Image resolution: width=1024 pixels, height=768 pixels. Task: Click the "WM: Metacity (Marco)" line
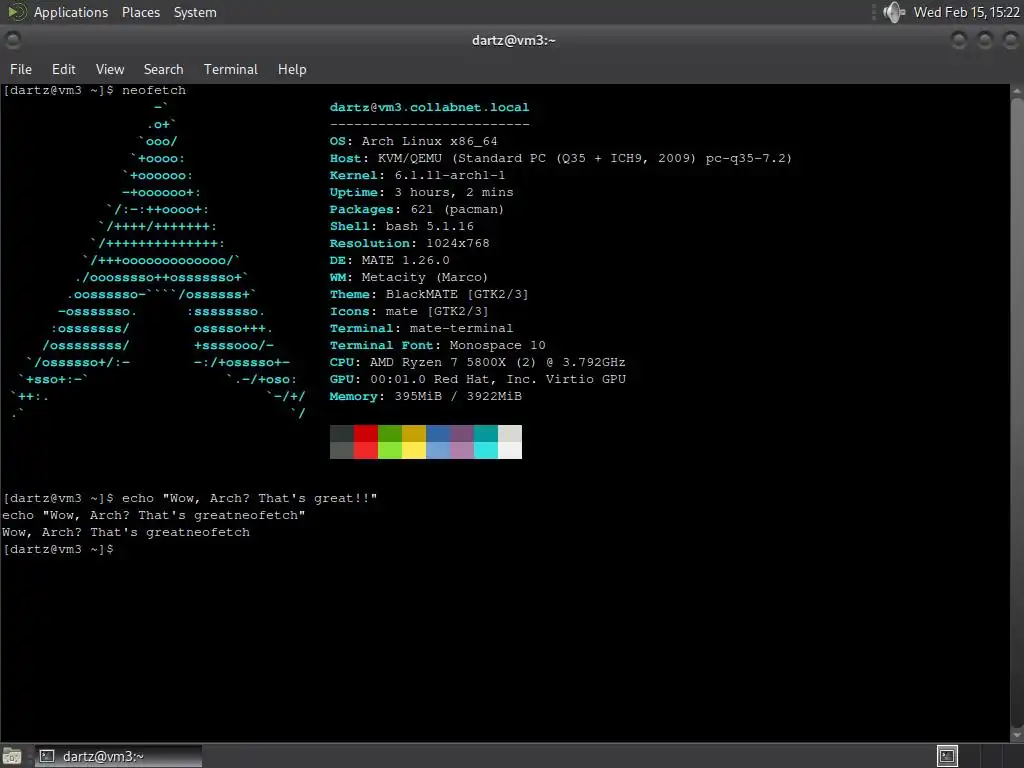pos(409,277)
